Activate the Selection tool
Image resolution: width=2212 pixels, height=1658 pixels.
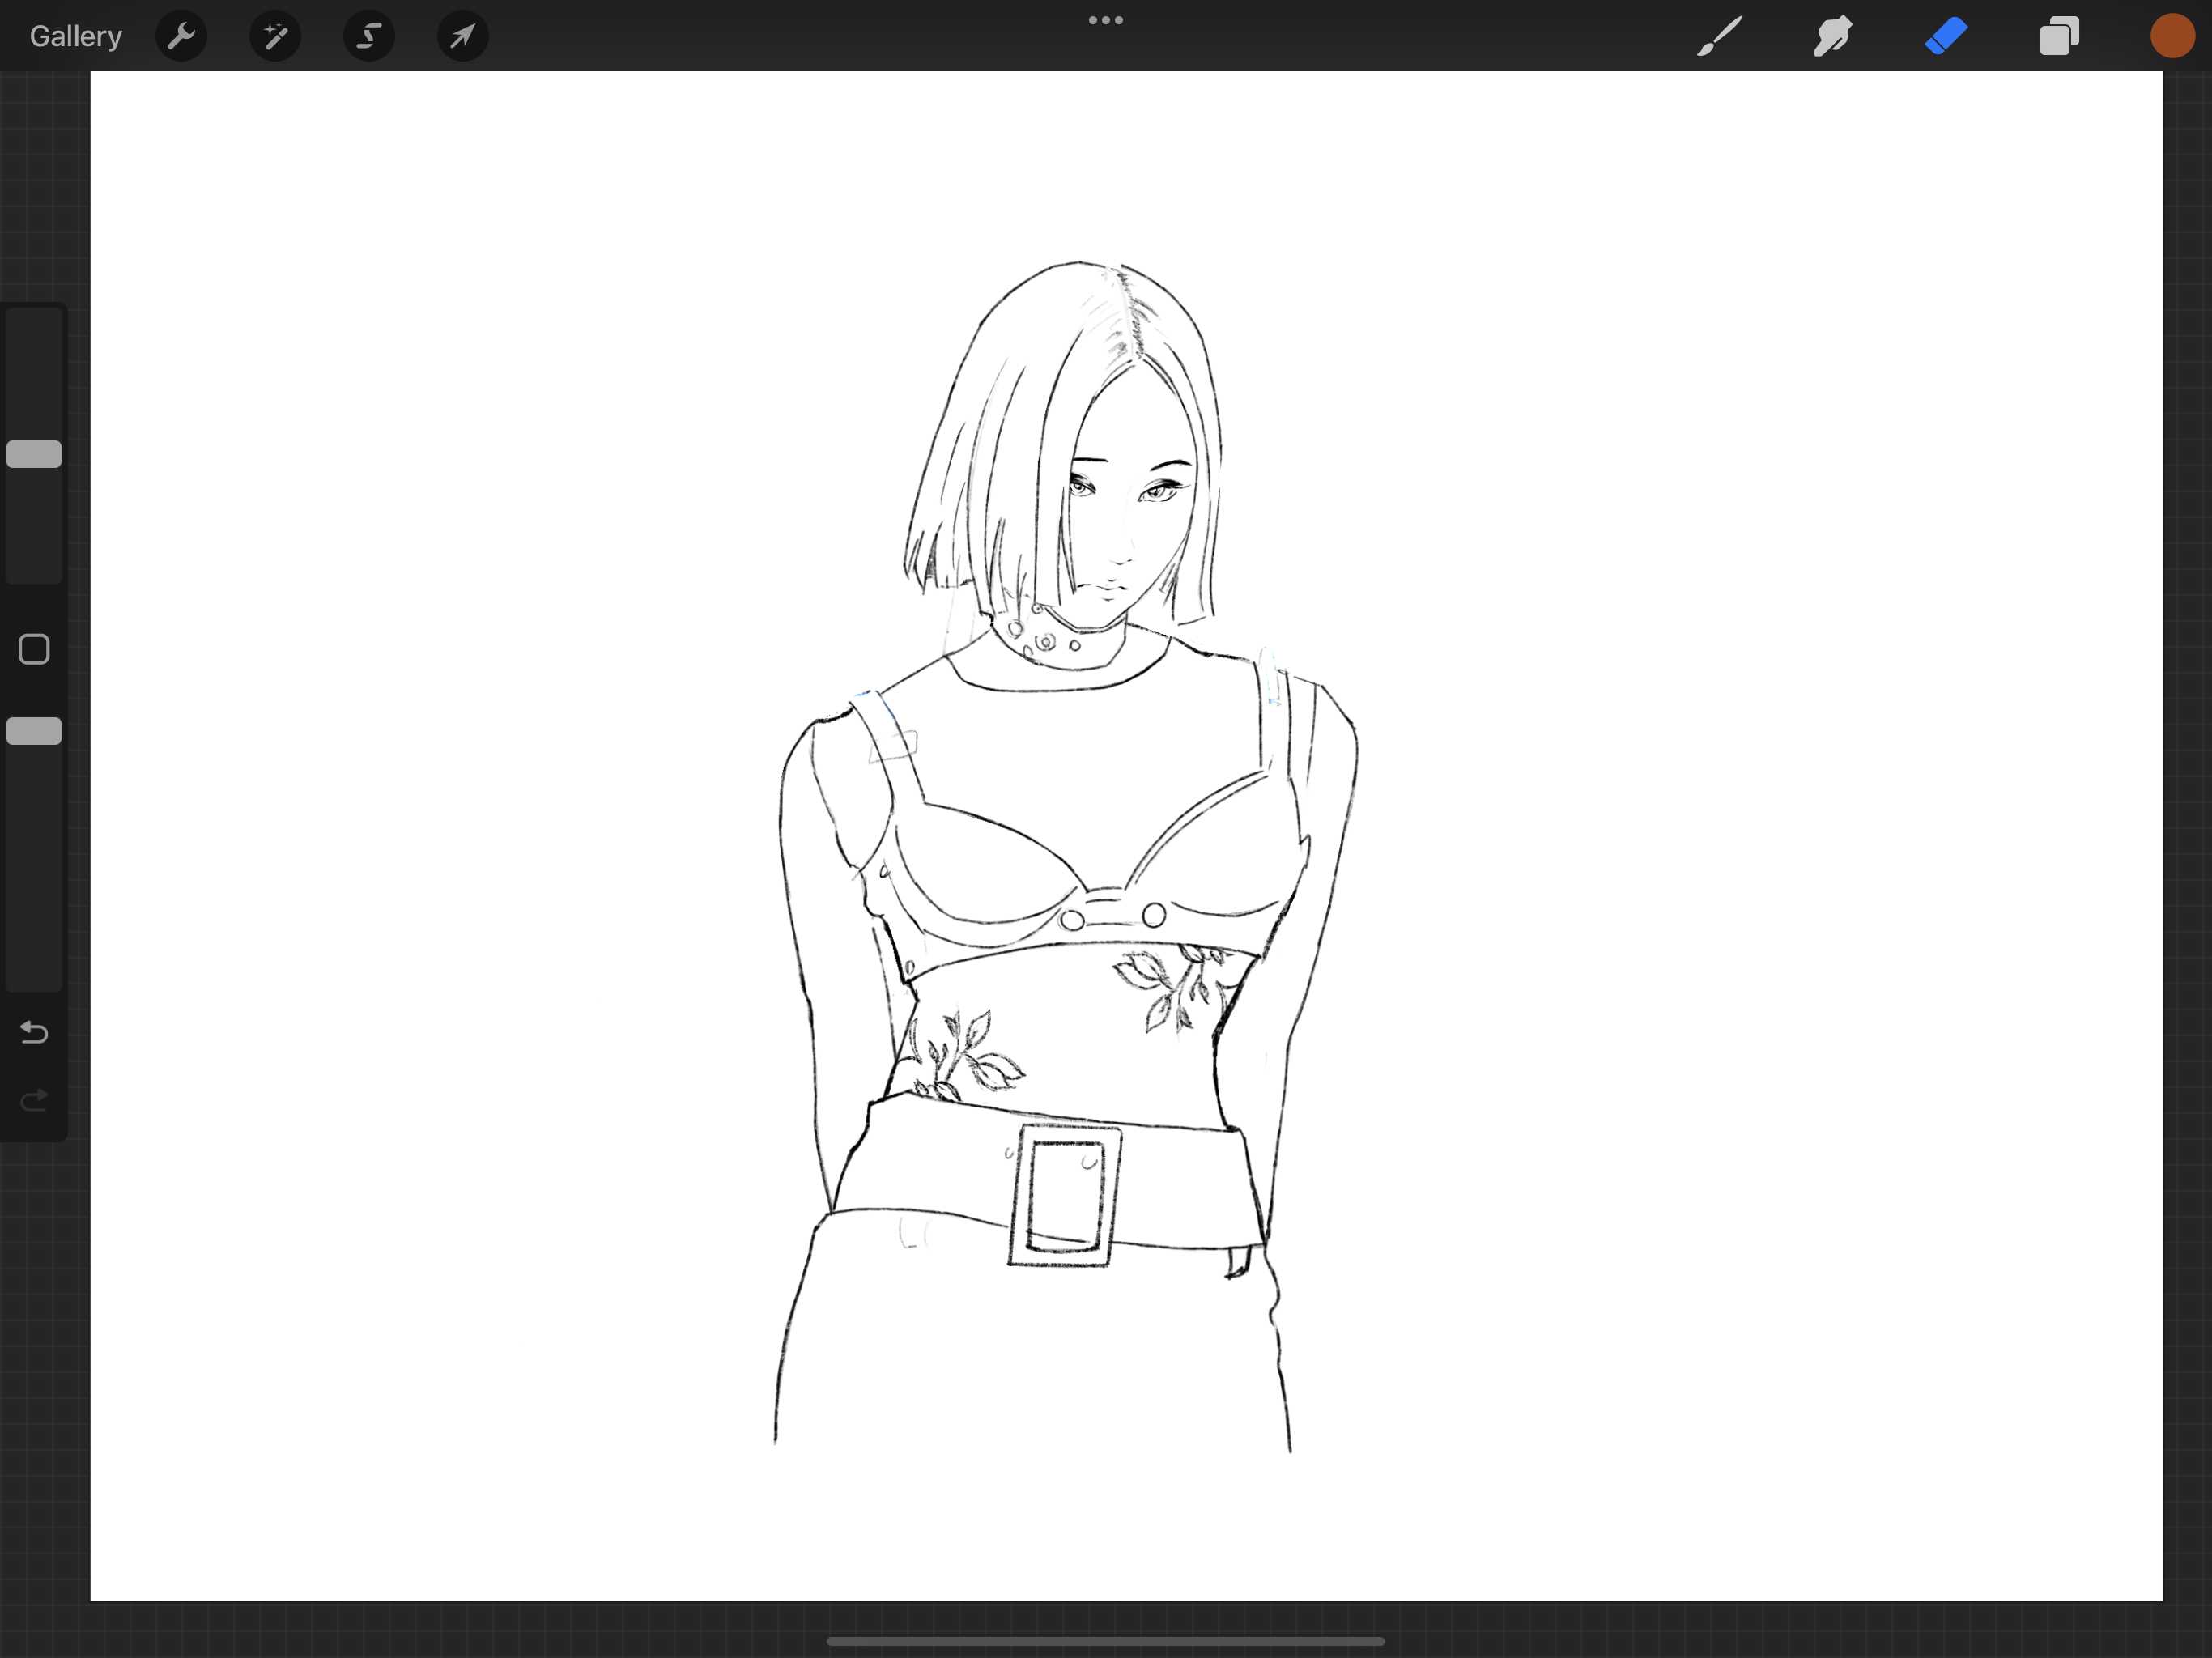click(x=369, y=36)
